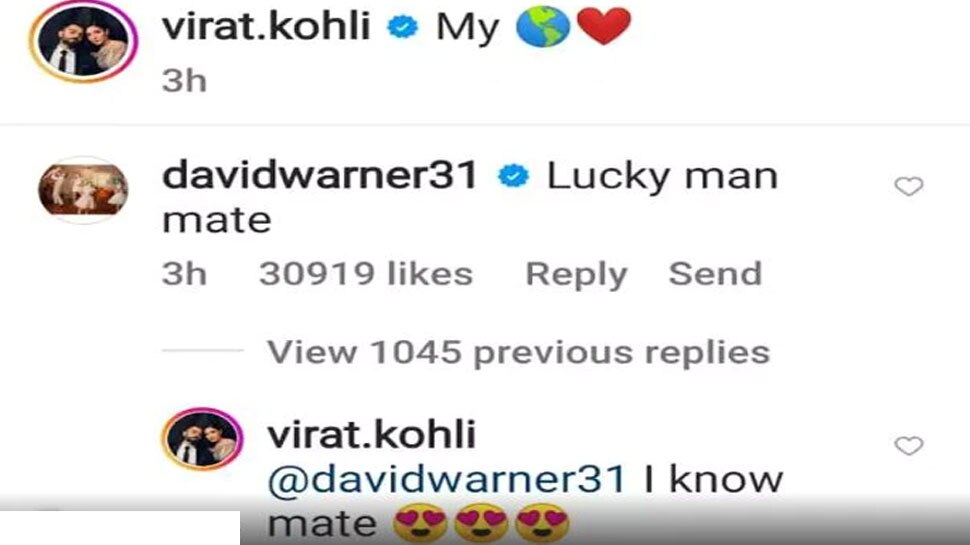Open virat.kohli's profile picture at top
The image size is (970, 545).
pyautogui.click(x=84, y=41)
